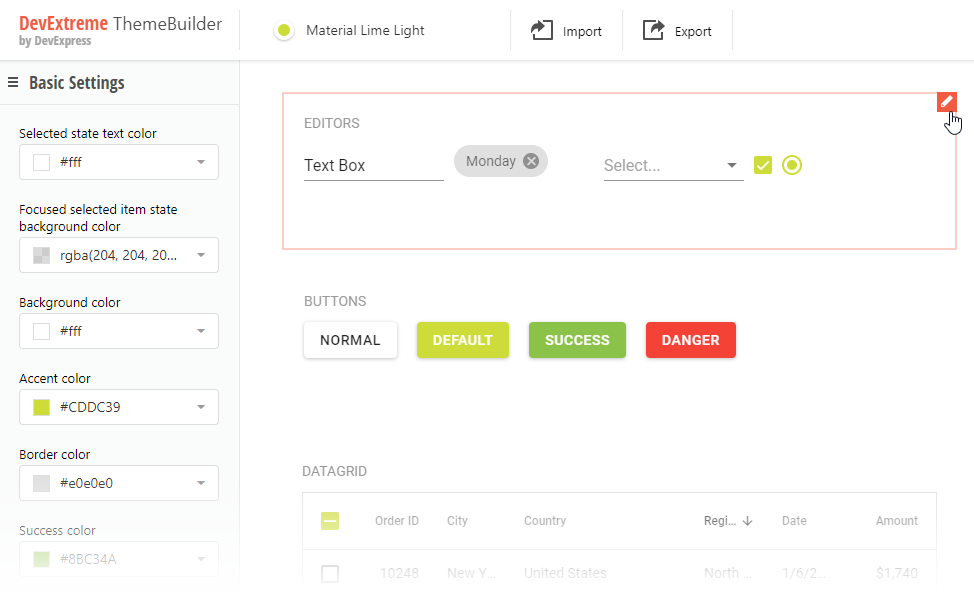The height and width of the screenshot is (592, 974).
Task: Click the City column header
Action: [457, 521]
